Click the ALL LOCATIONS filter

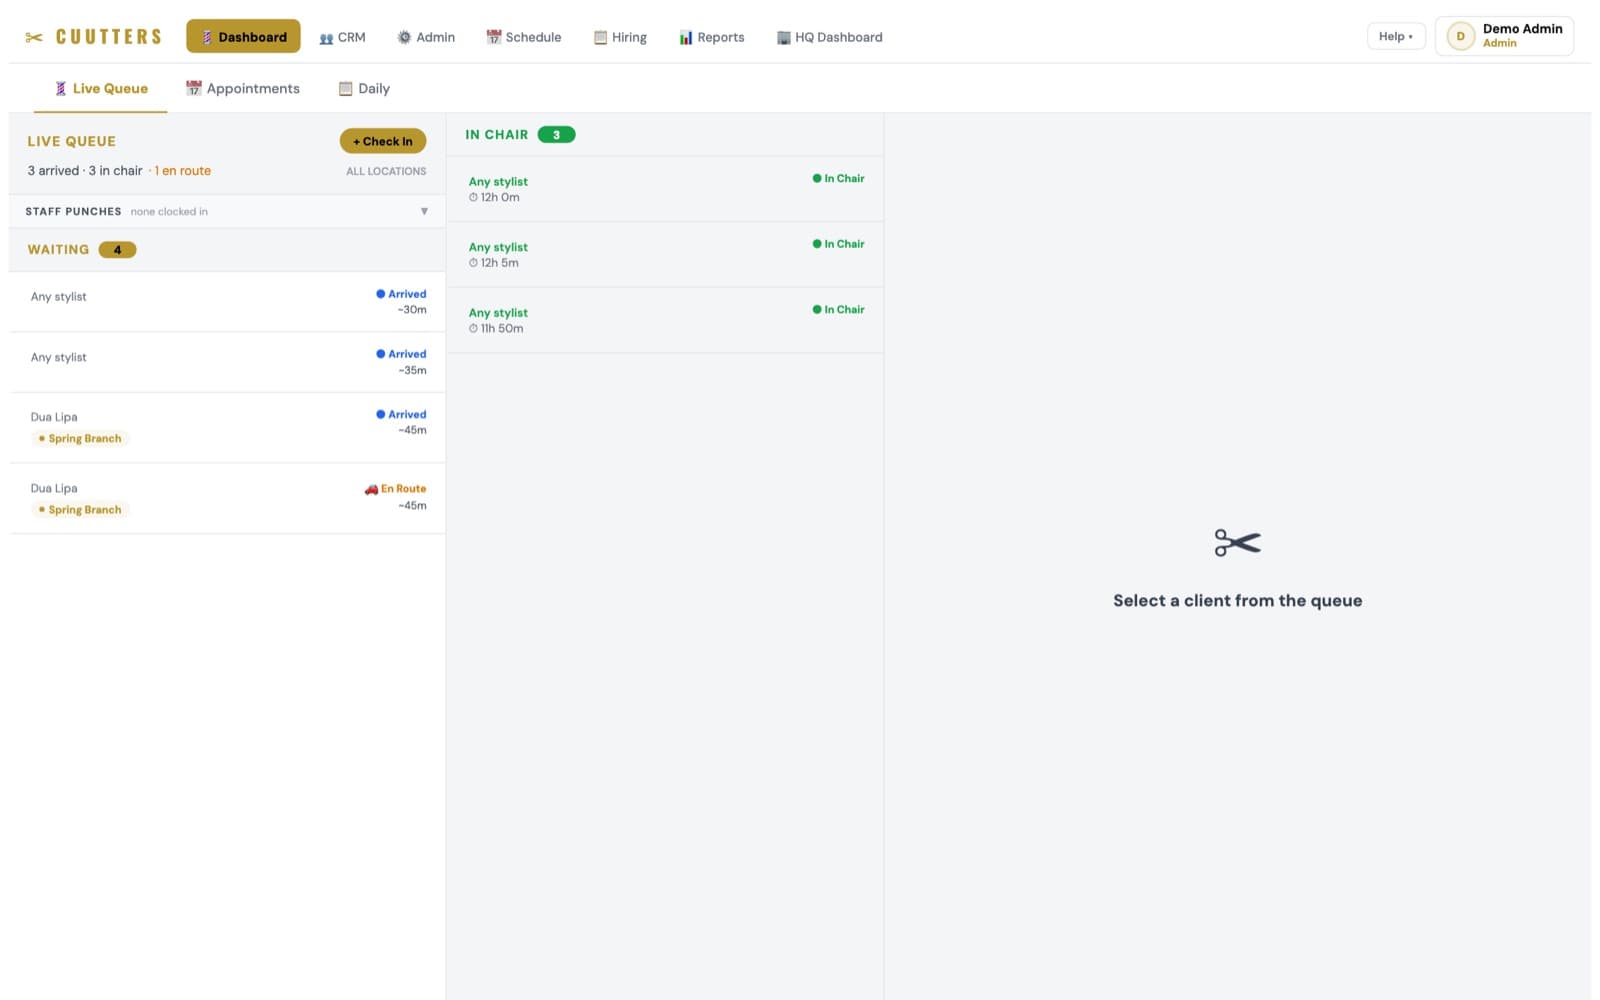(x=386, y=171)
